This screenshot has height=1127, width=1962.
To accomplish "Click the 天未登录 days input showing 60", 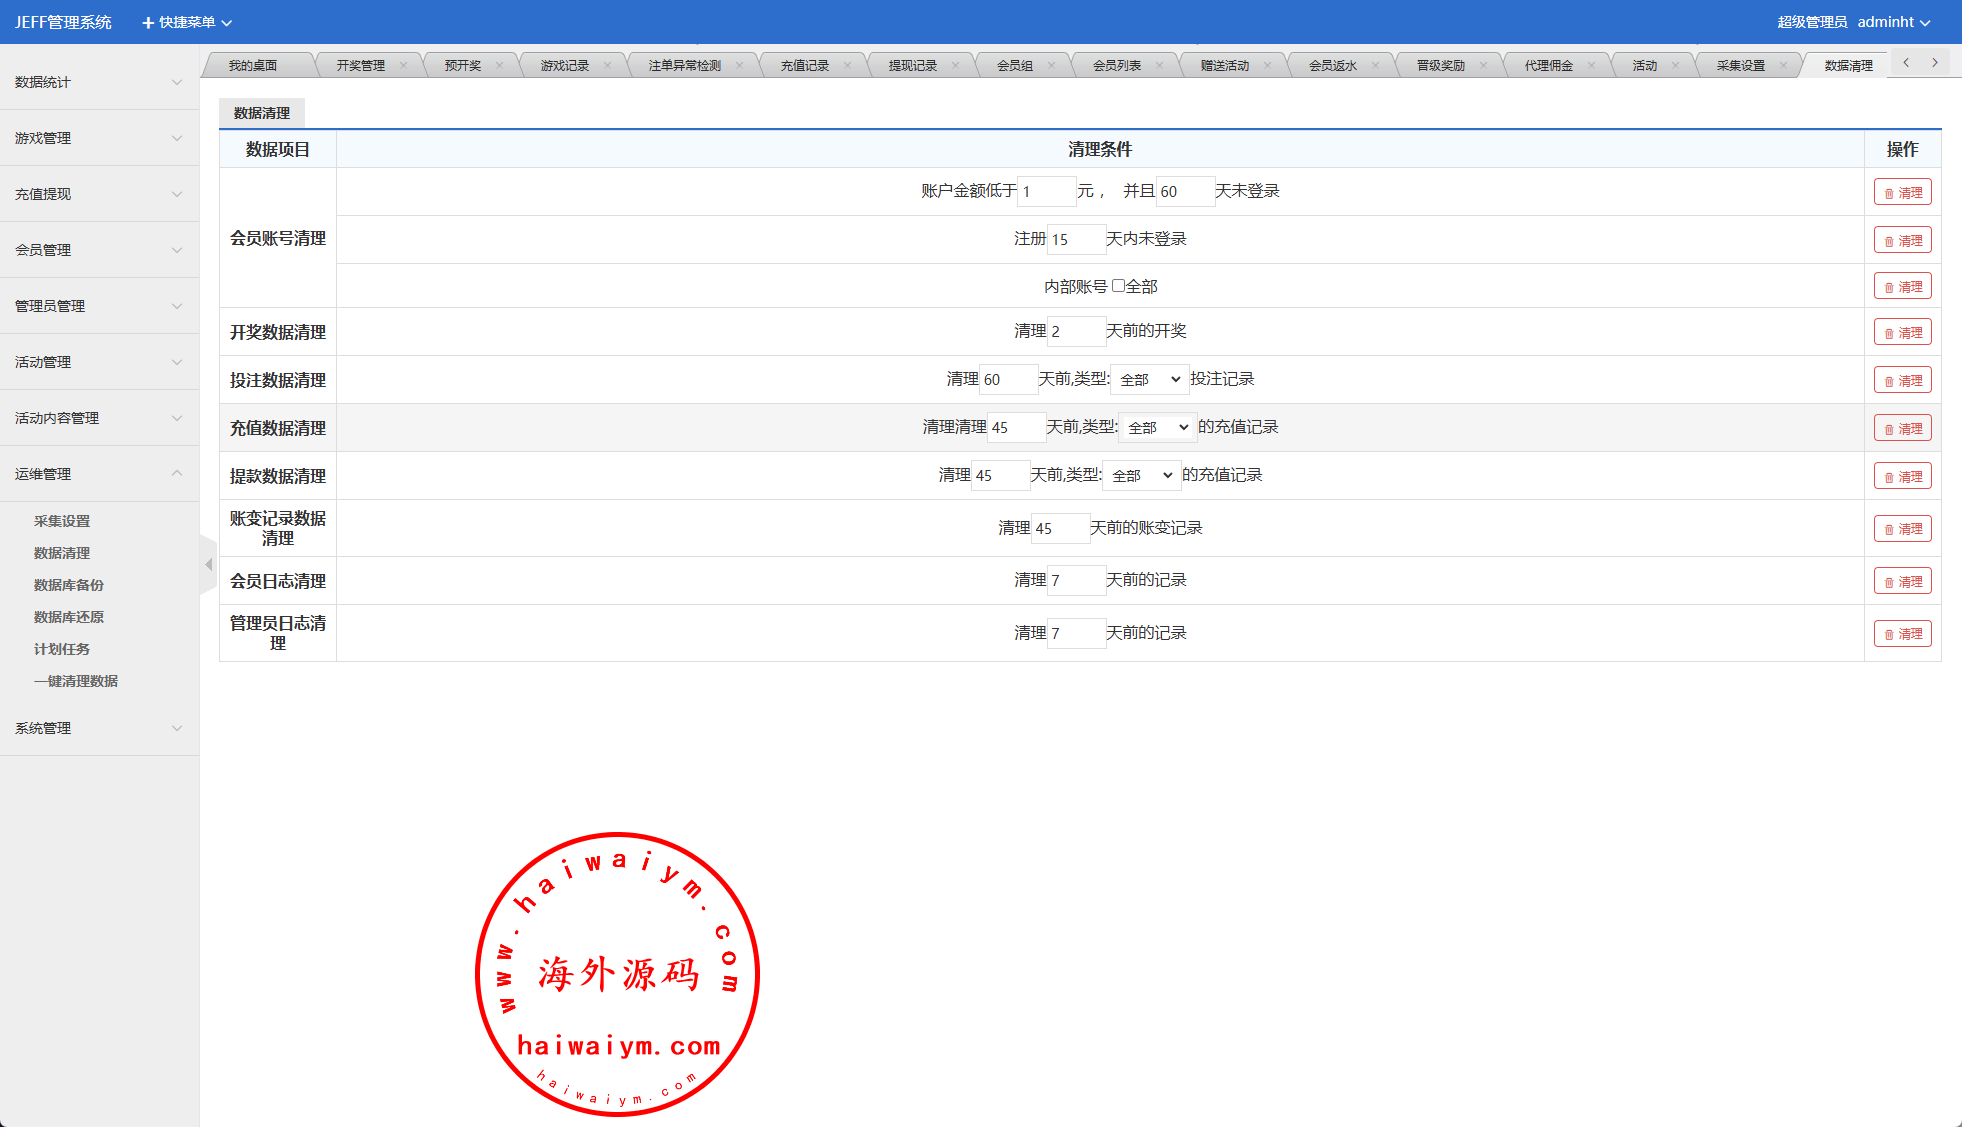I will pyautogui.click(x=1184, y=191).
